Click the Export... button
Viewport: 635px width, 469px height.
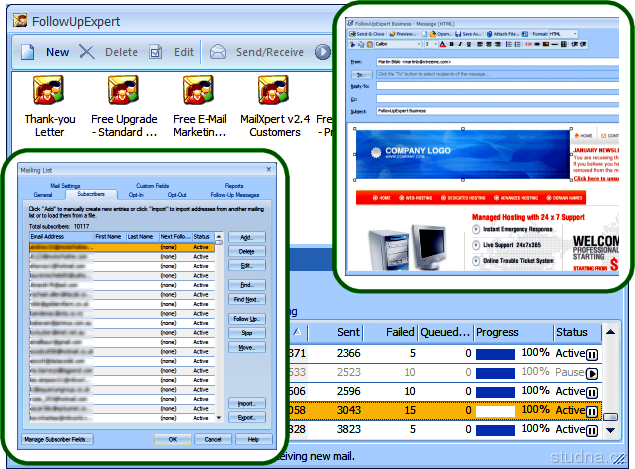click(x=247, y=417)
